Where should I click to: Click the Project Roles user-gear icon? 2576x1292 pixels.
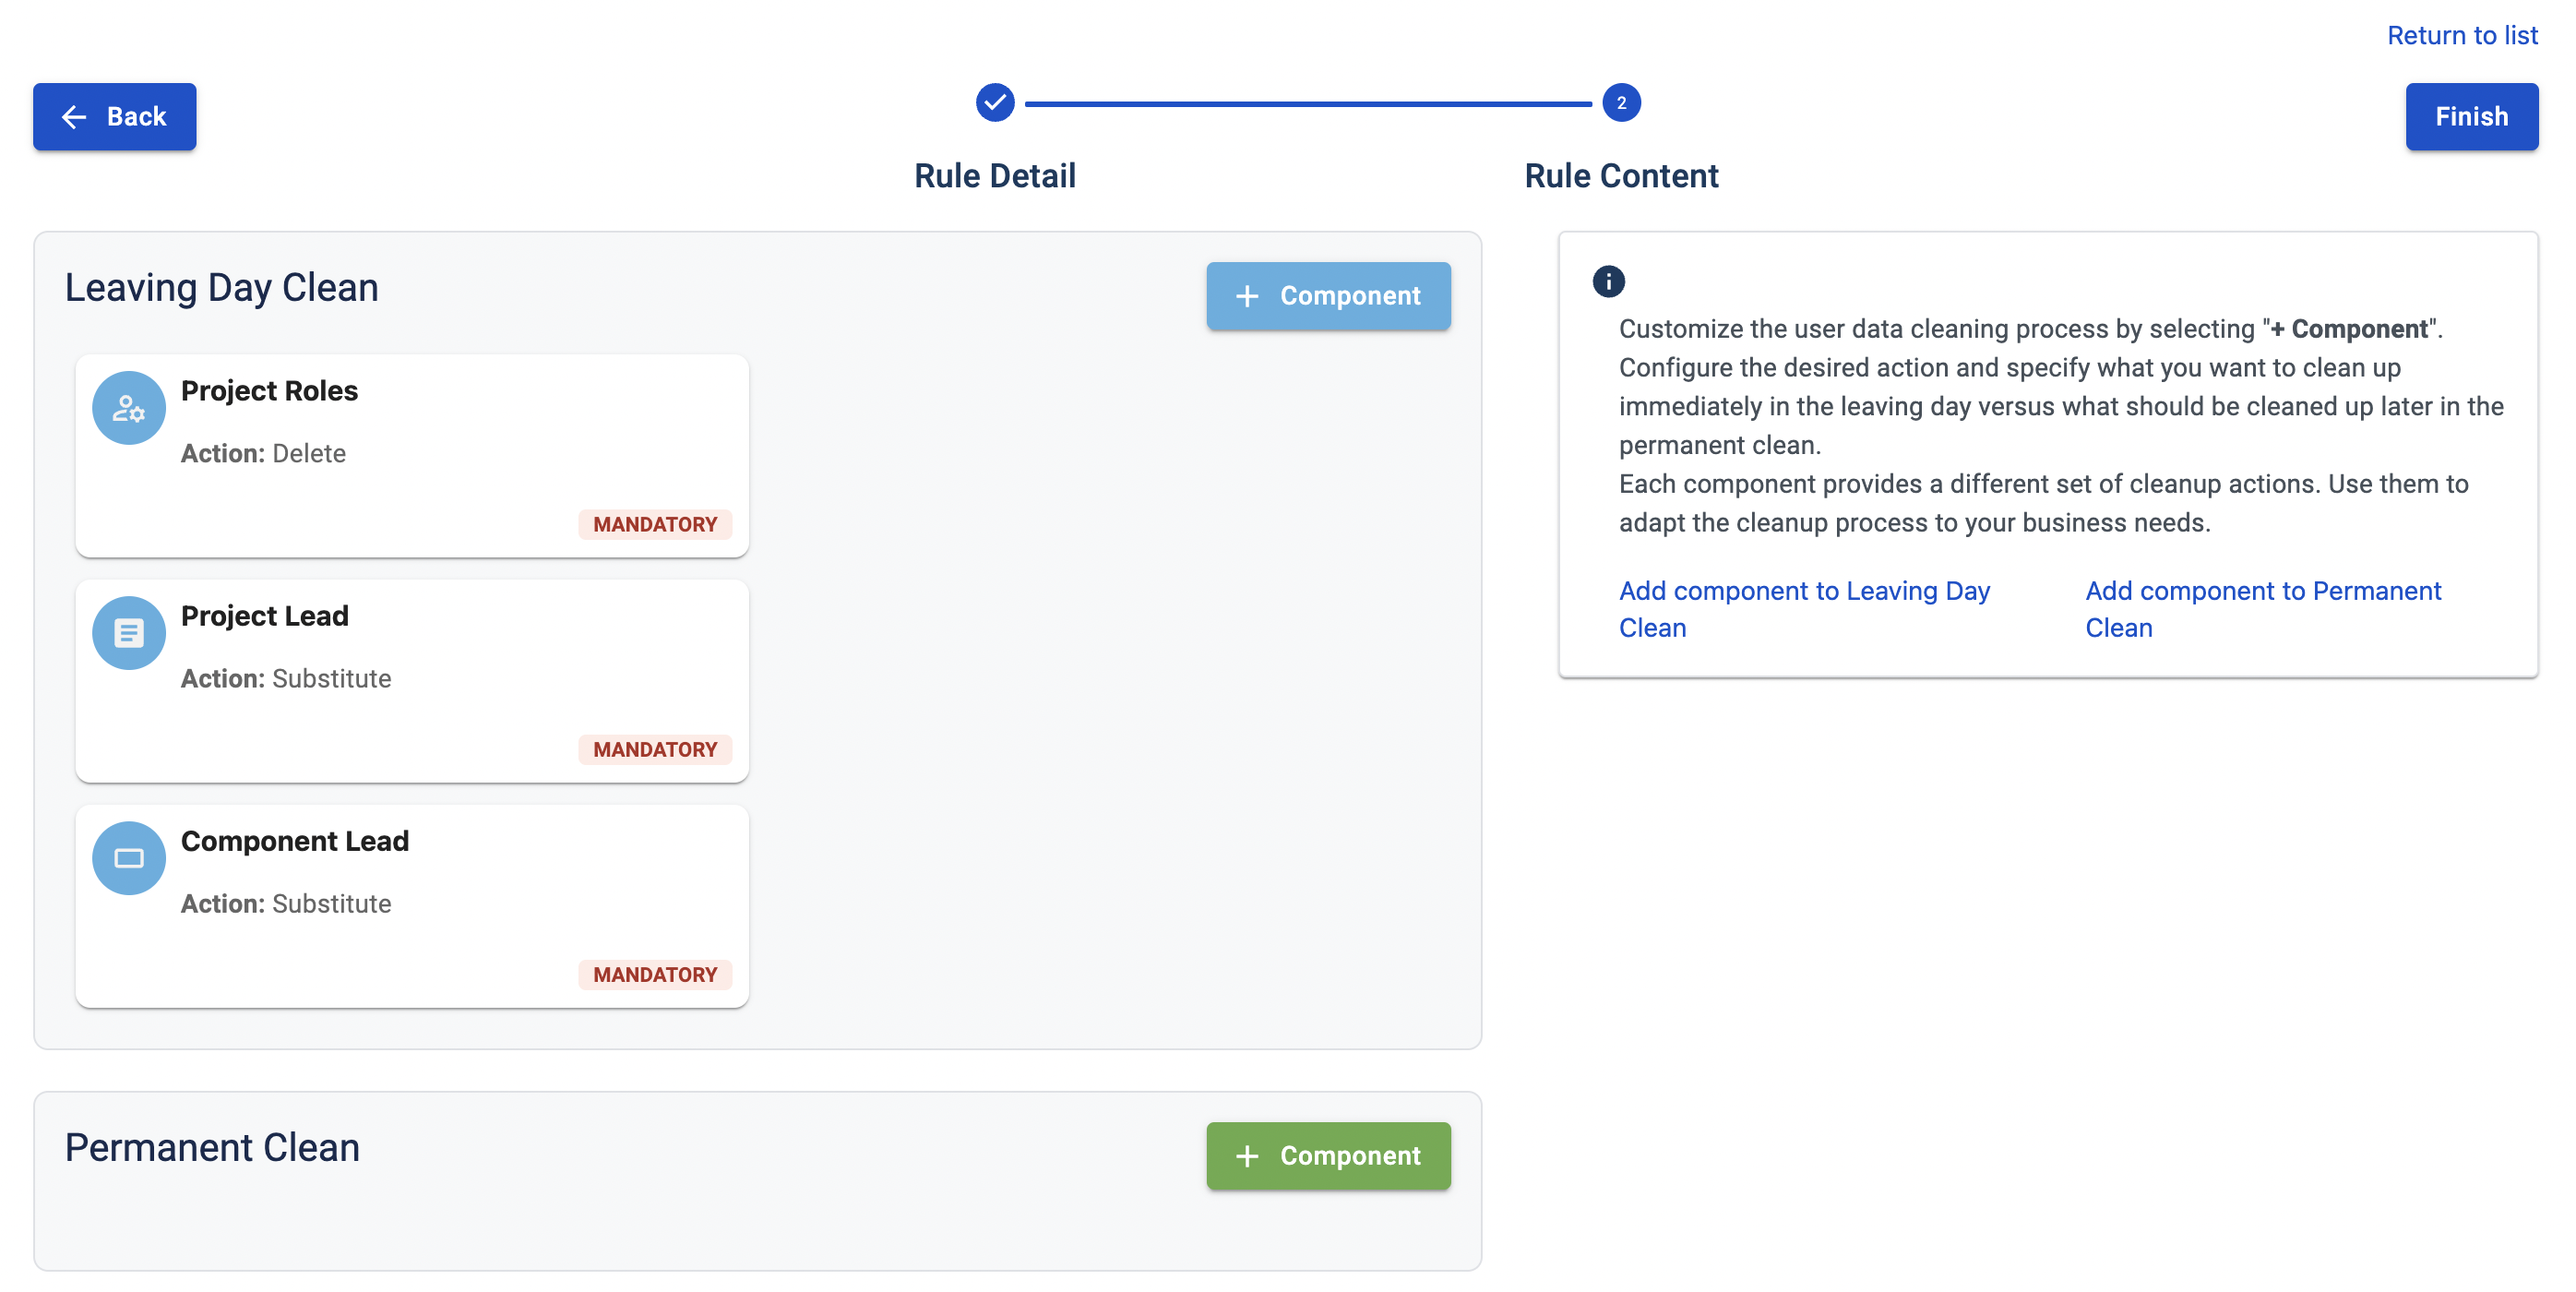click(129, 408)
